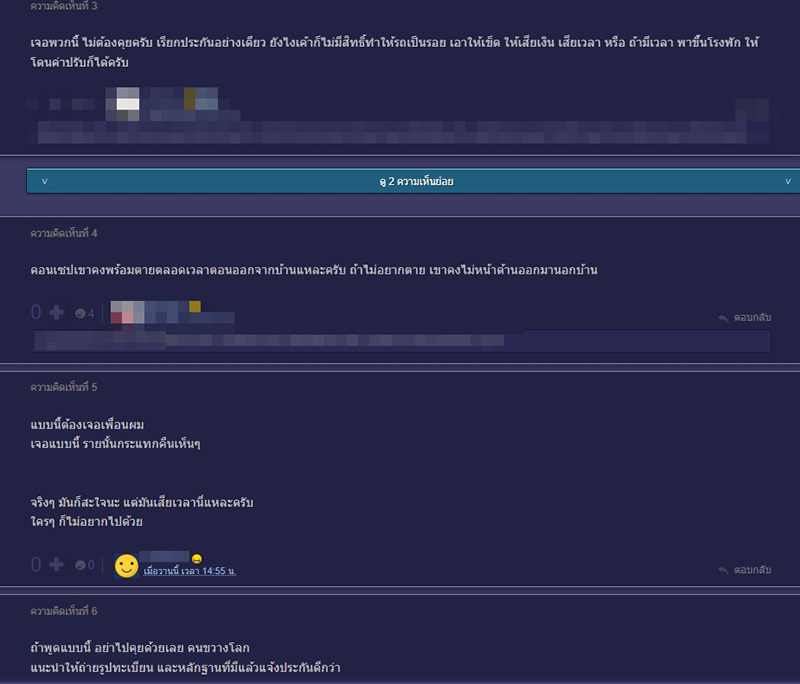The width and height of the screenshot is (800, 684).
Task: Click vote count 0 on comment 5
Action: [x=36, y=565]
